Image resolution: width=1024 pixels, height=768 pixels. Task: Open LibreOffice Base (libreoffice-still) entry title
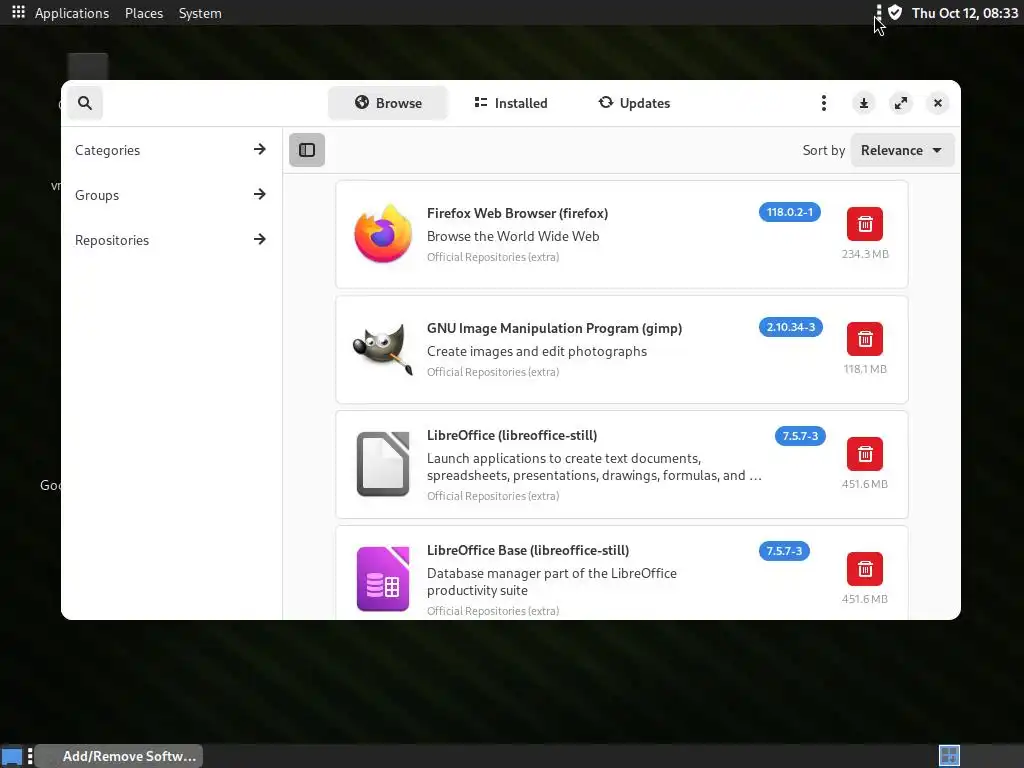coord(528,551)
